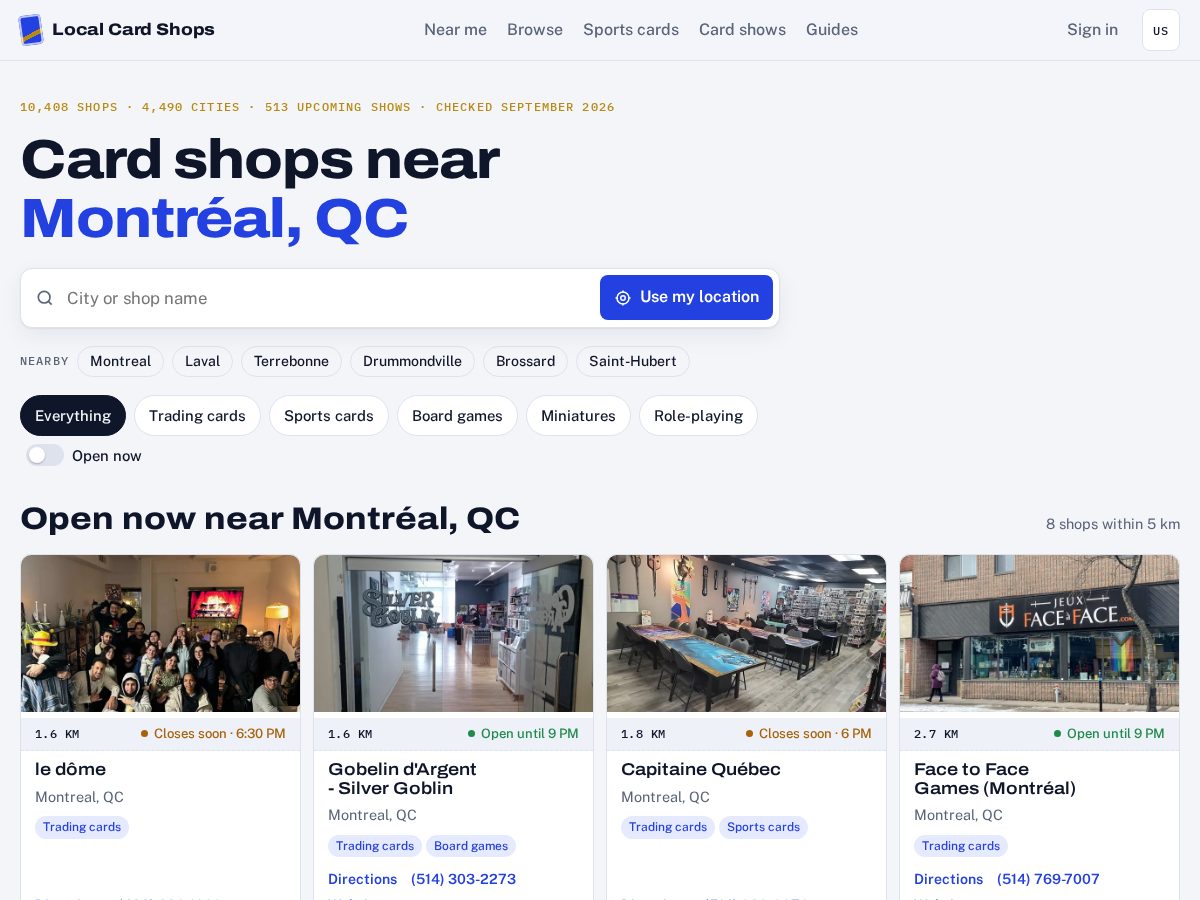
Task: Click the Local Card Shops logo icon
Action: (31, 30)
